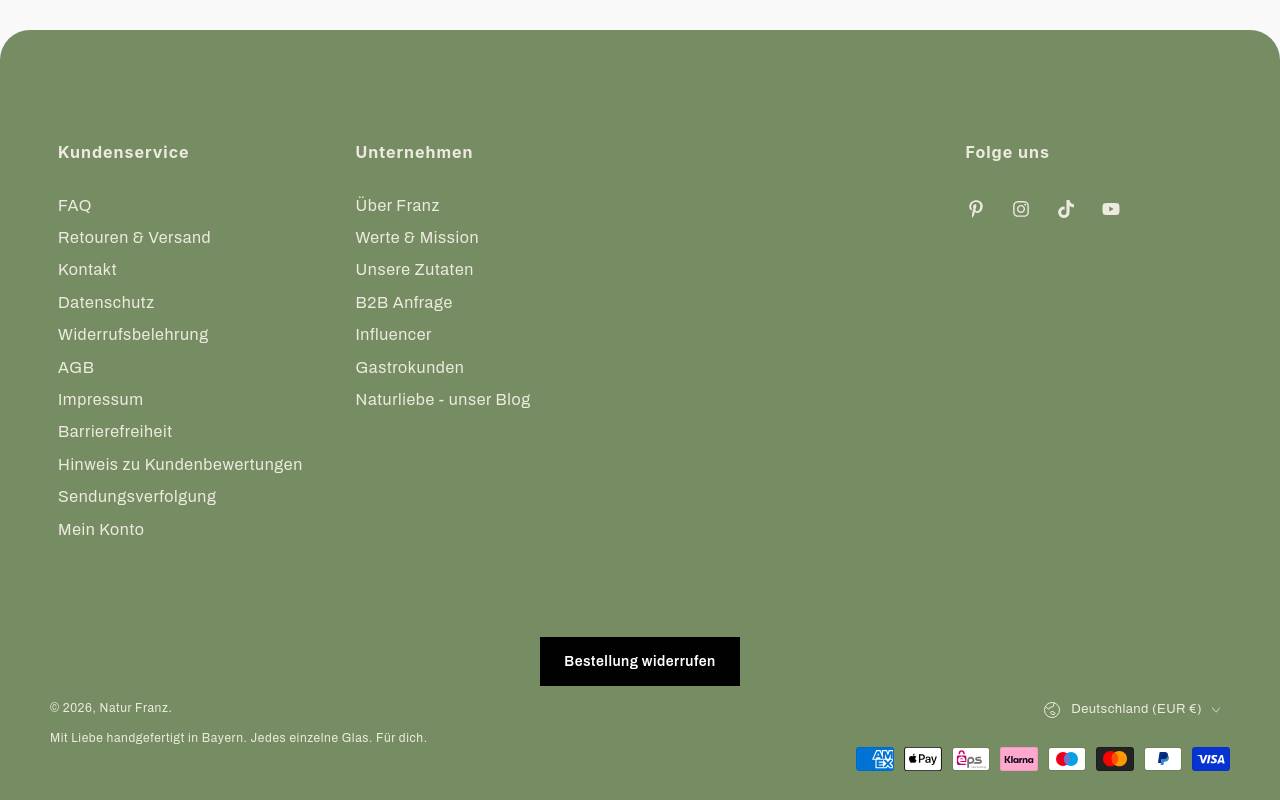
Task: Click the Natur Franz copyright link
Action: point(134,708)
